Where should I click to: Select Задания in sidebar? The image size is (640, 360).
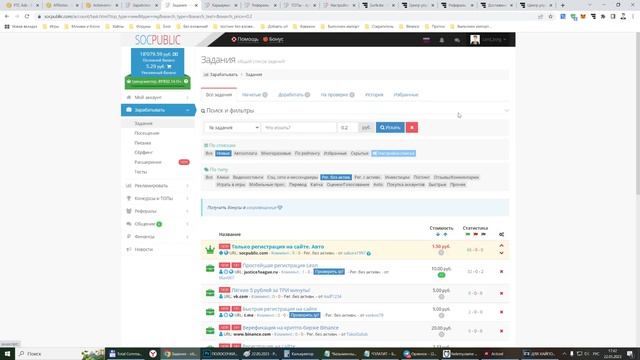143,123
